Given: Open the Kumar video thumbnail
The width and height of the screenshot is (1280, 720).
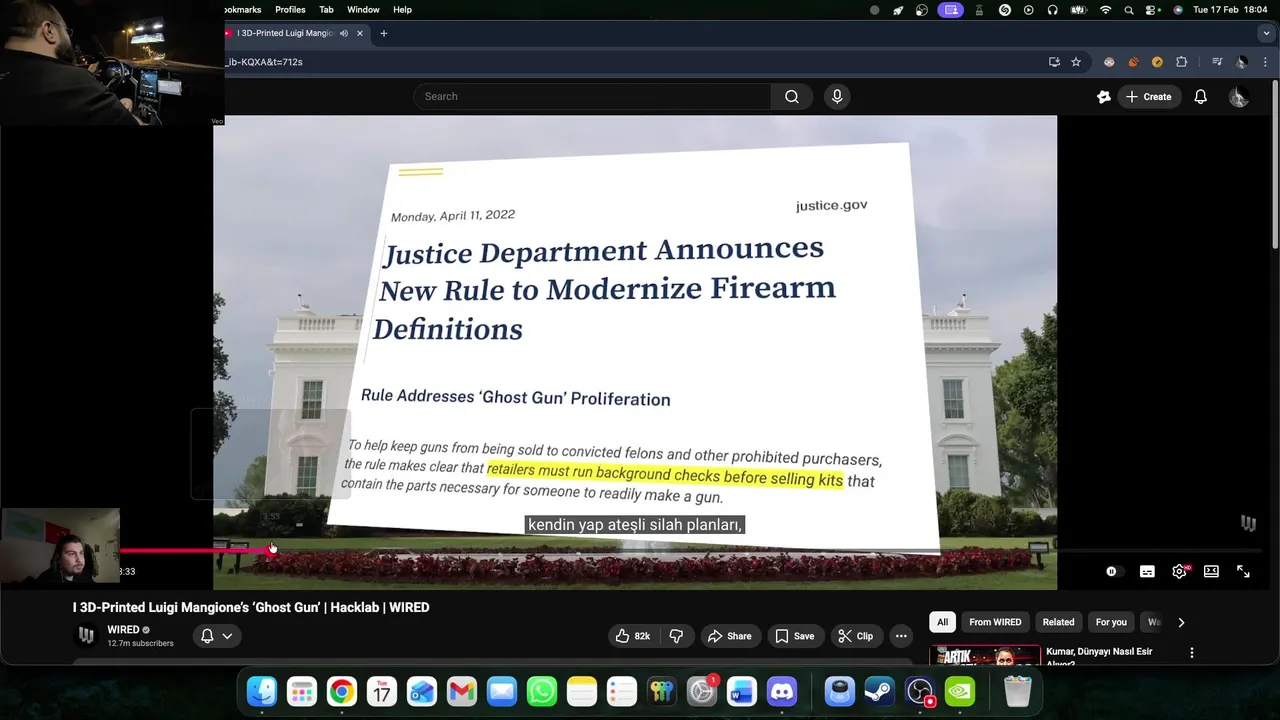Looking at the screenshot, I should [x=985, y=656].
